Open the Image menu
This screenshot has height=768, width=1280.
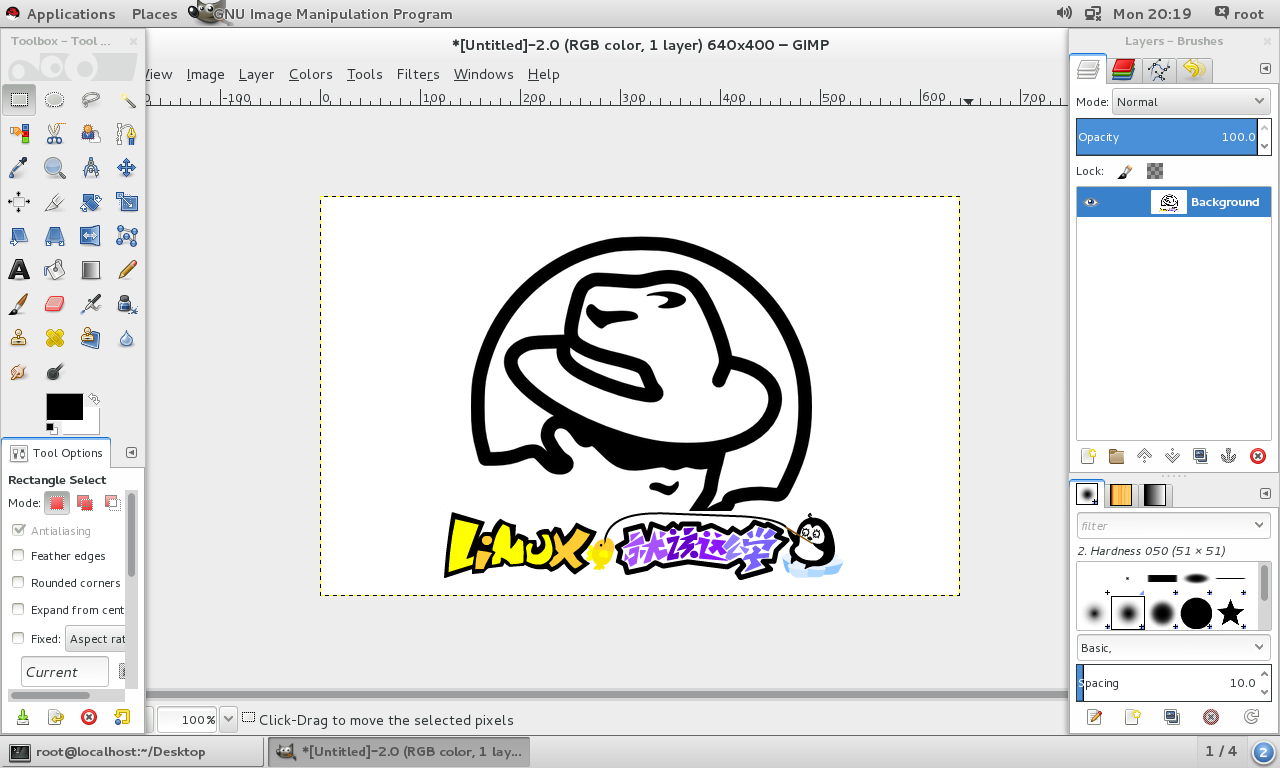tap(205, 74)
